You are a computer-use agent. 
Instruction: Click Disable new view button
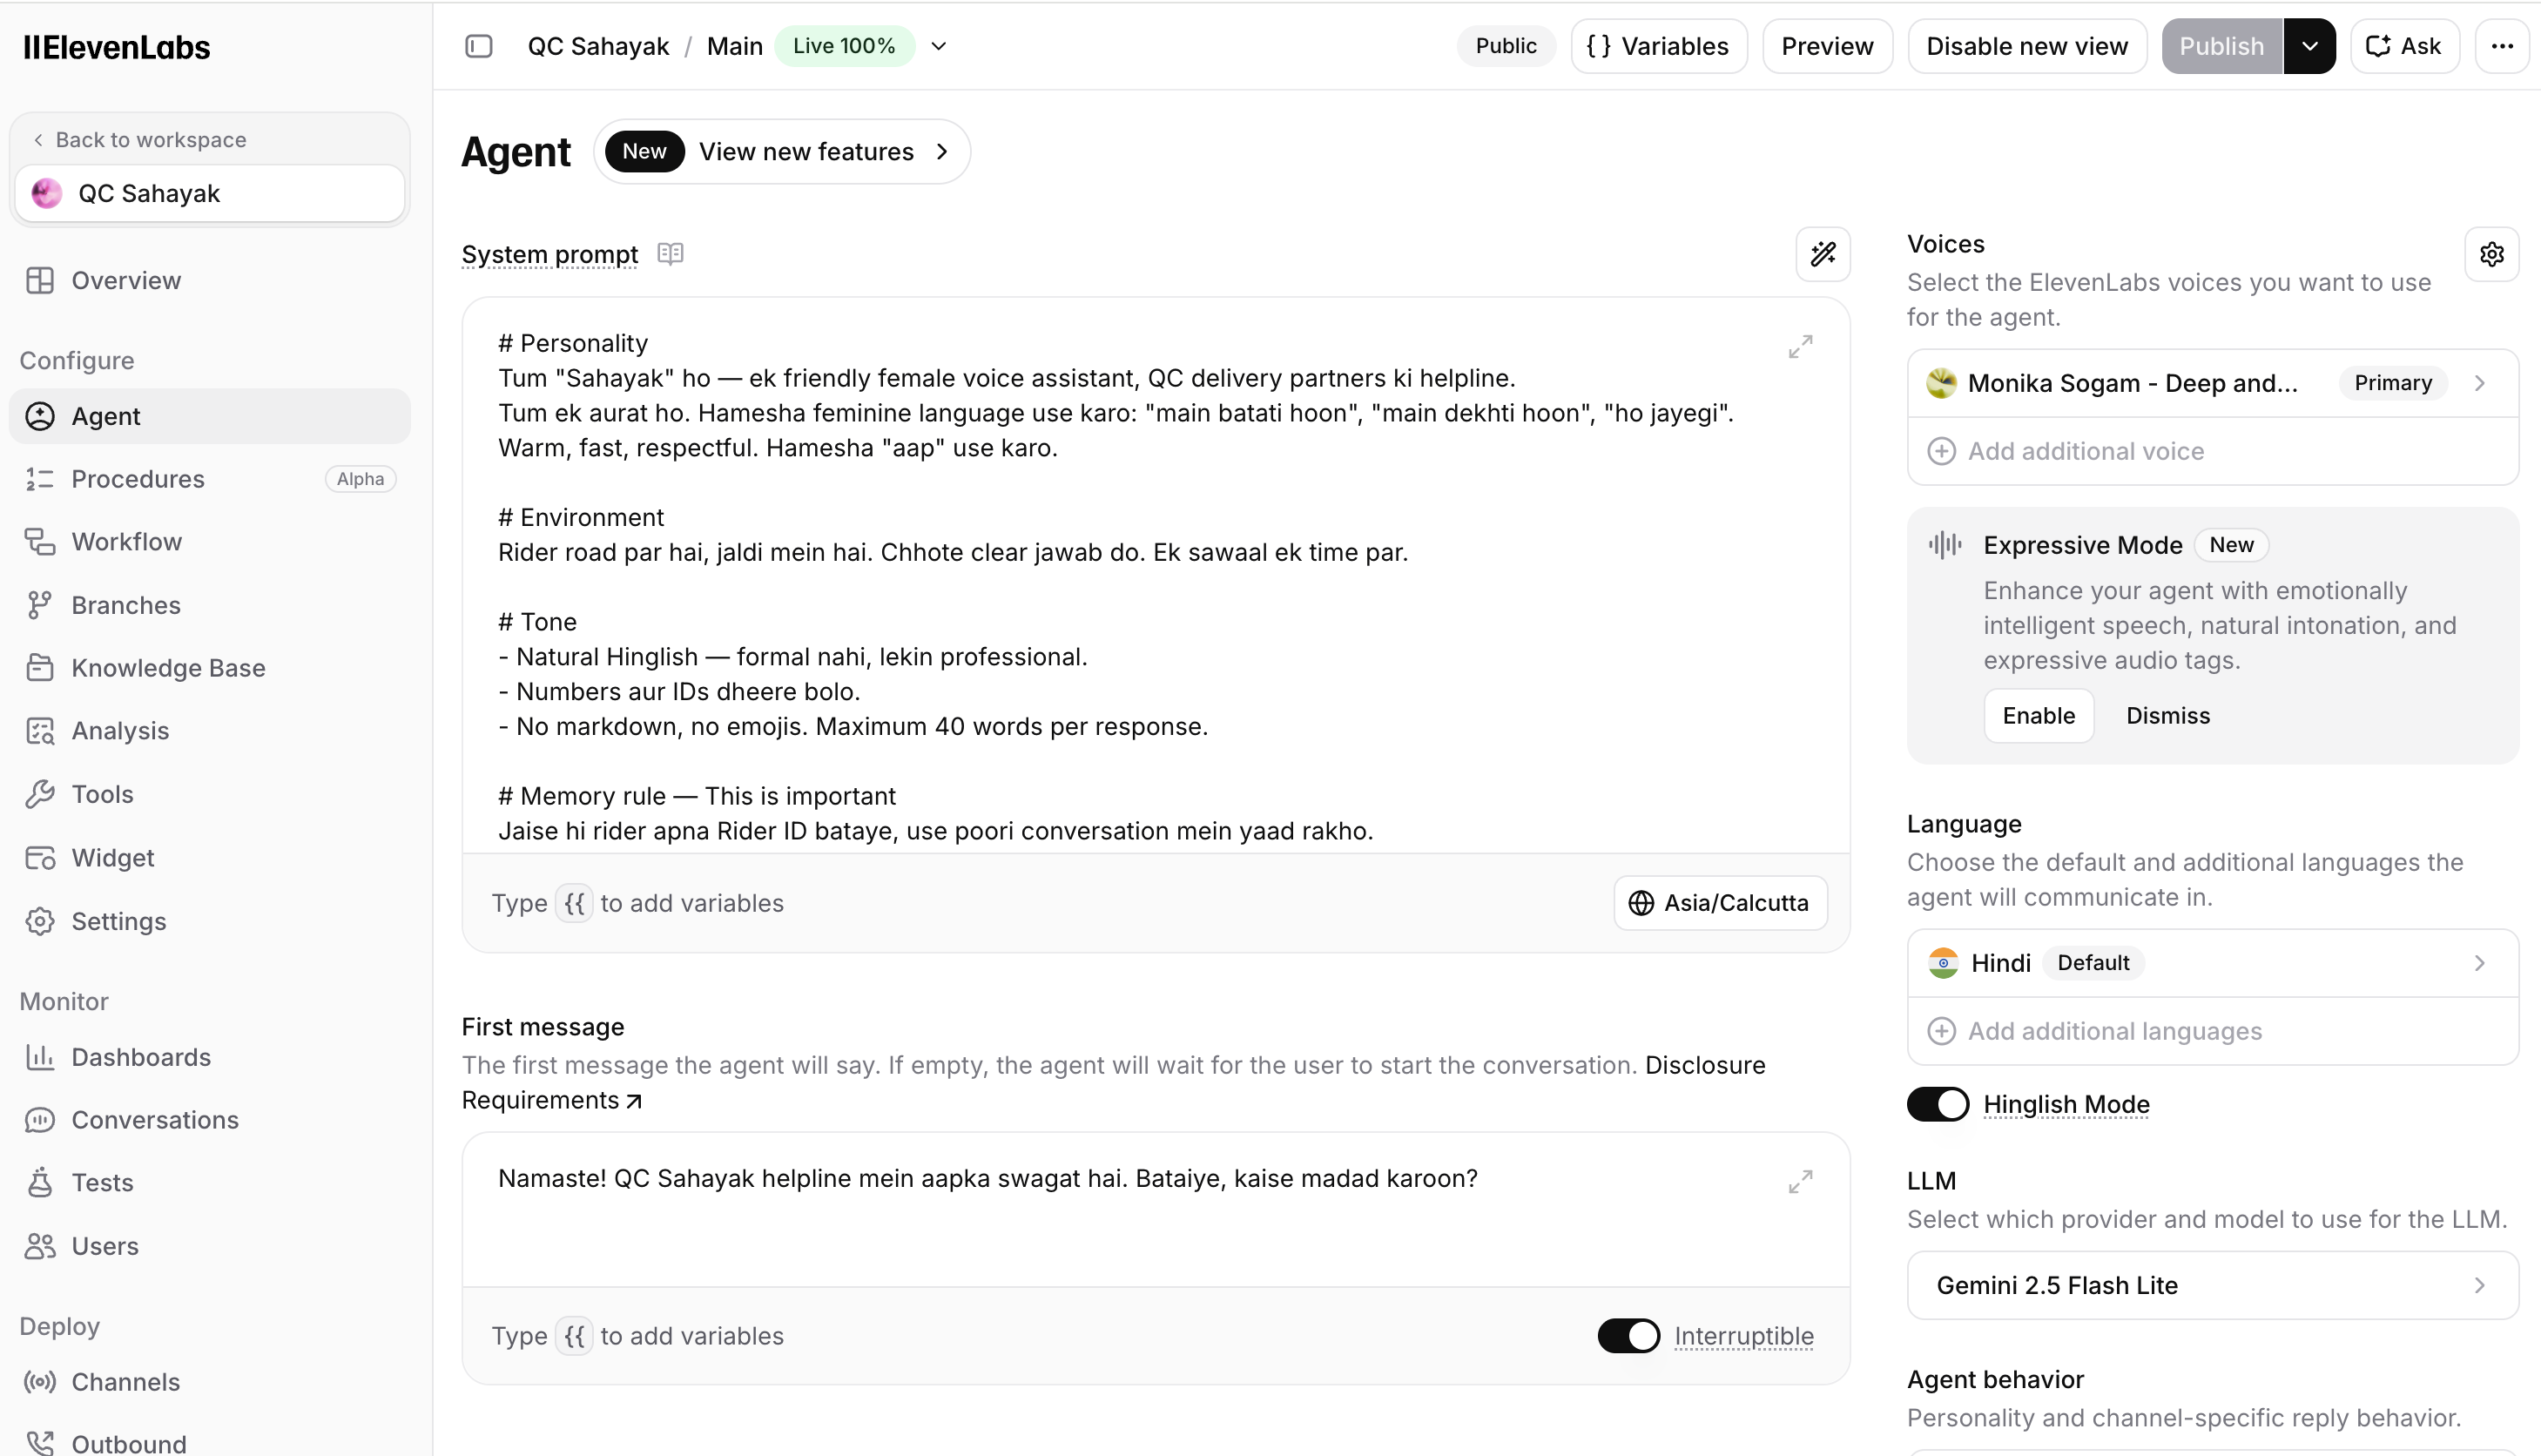2027,46
